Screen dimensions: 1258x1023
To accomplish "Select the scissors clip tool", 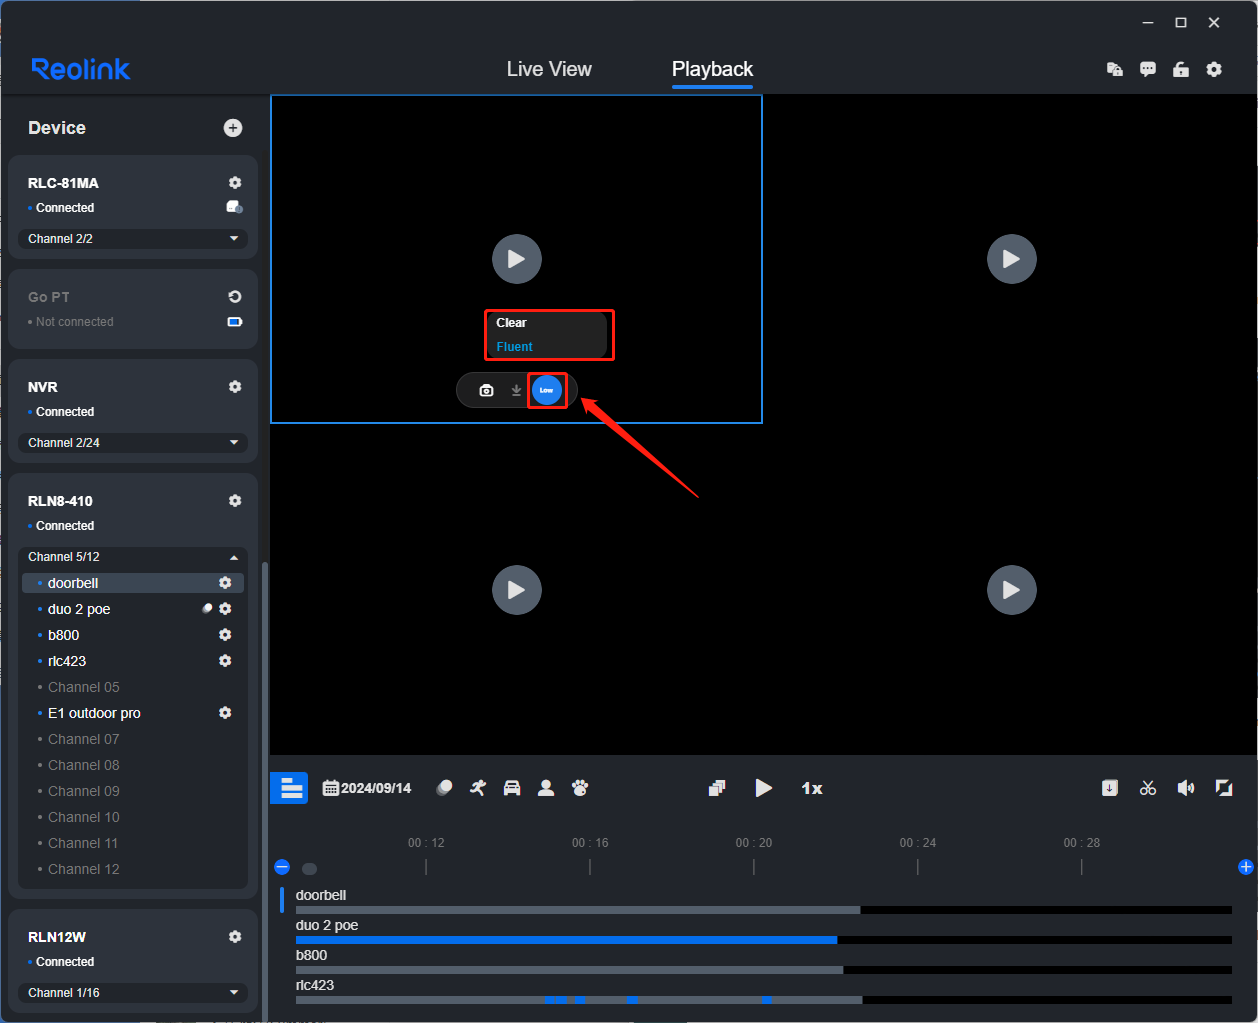I will (1148, 788).
